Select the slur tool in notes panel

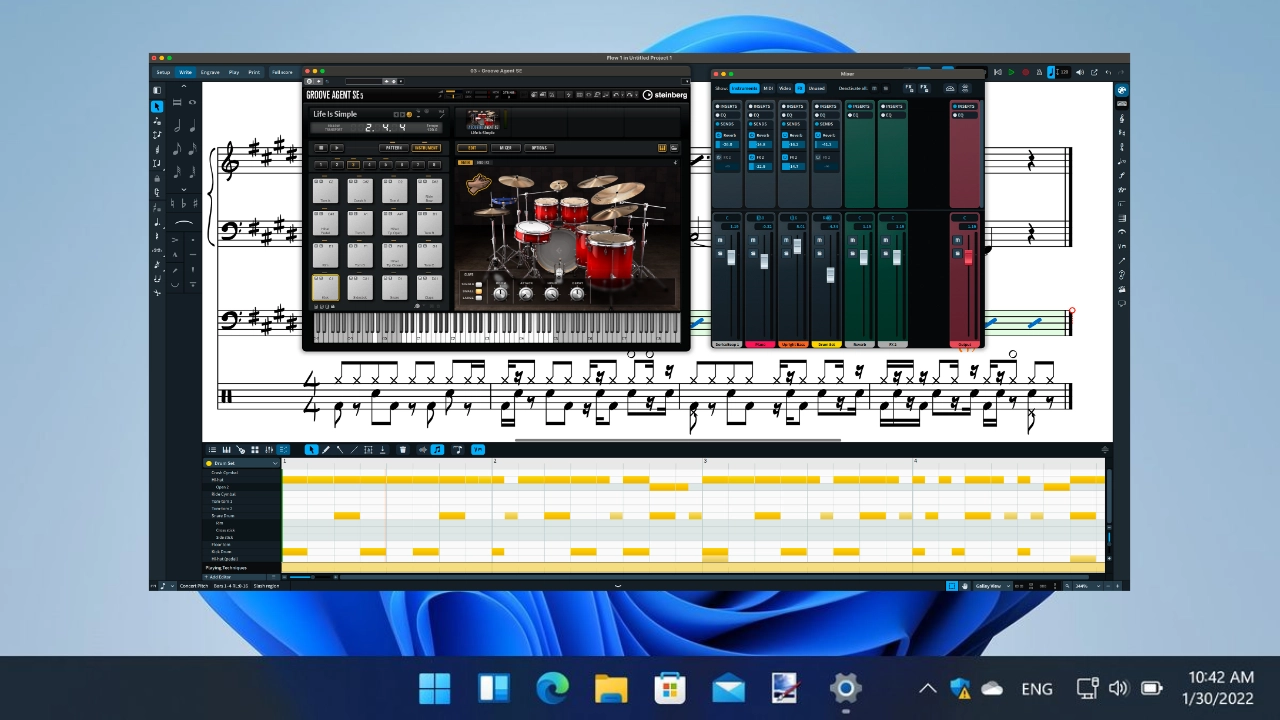coord(184,223)
